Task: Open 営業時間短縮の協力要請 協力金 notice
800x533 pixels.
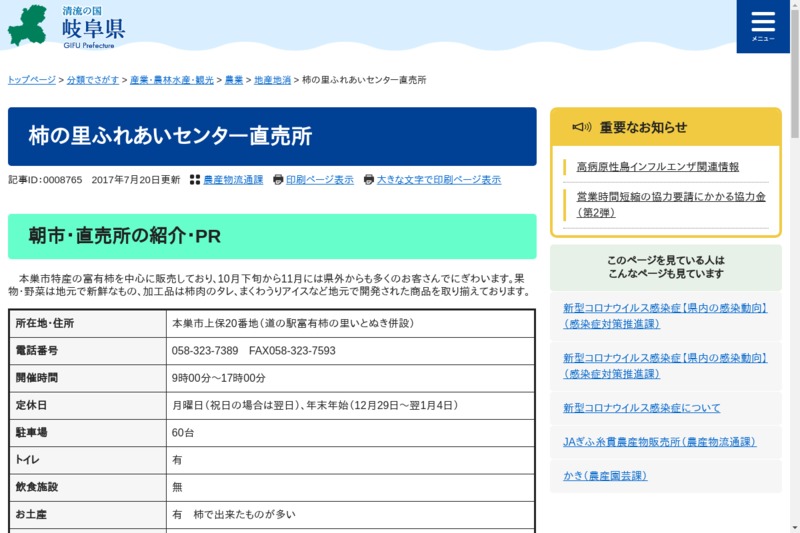Action: click(x=670, y=204)
